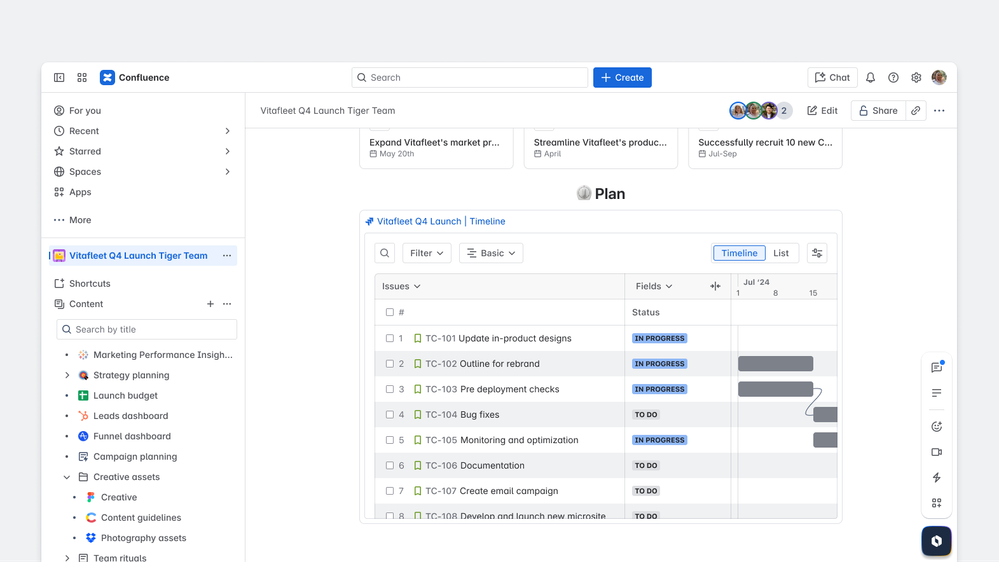Select all issues with header checkbox
This screenshot has width=999, height=562.
click(x=390, y=313)
